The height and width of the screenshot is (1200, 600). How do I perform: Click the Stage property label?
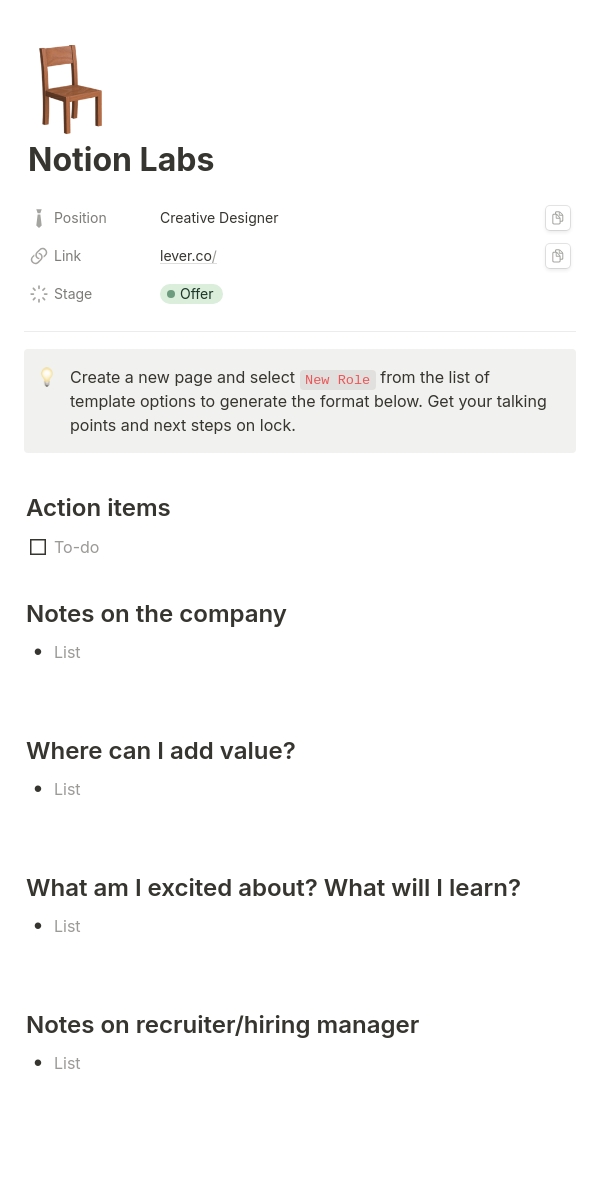[x=73, y=294]
